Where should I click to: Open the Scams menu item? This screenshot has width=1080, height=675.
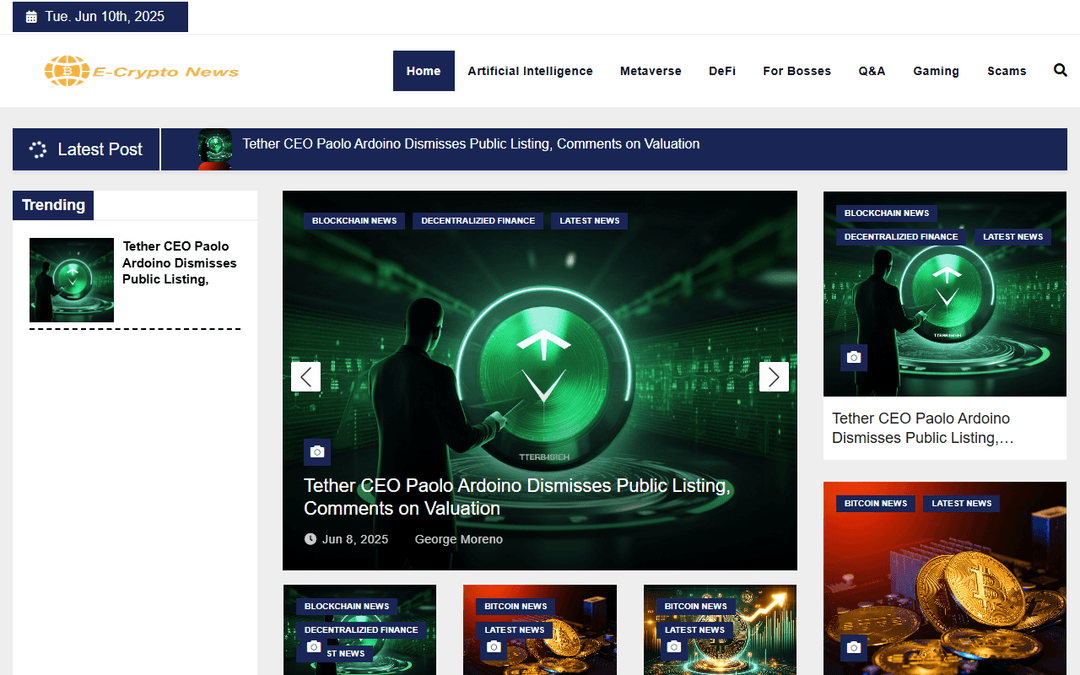[x=1006, y=71]
